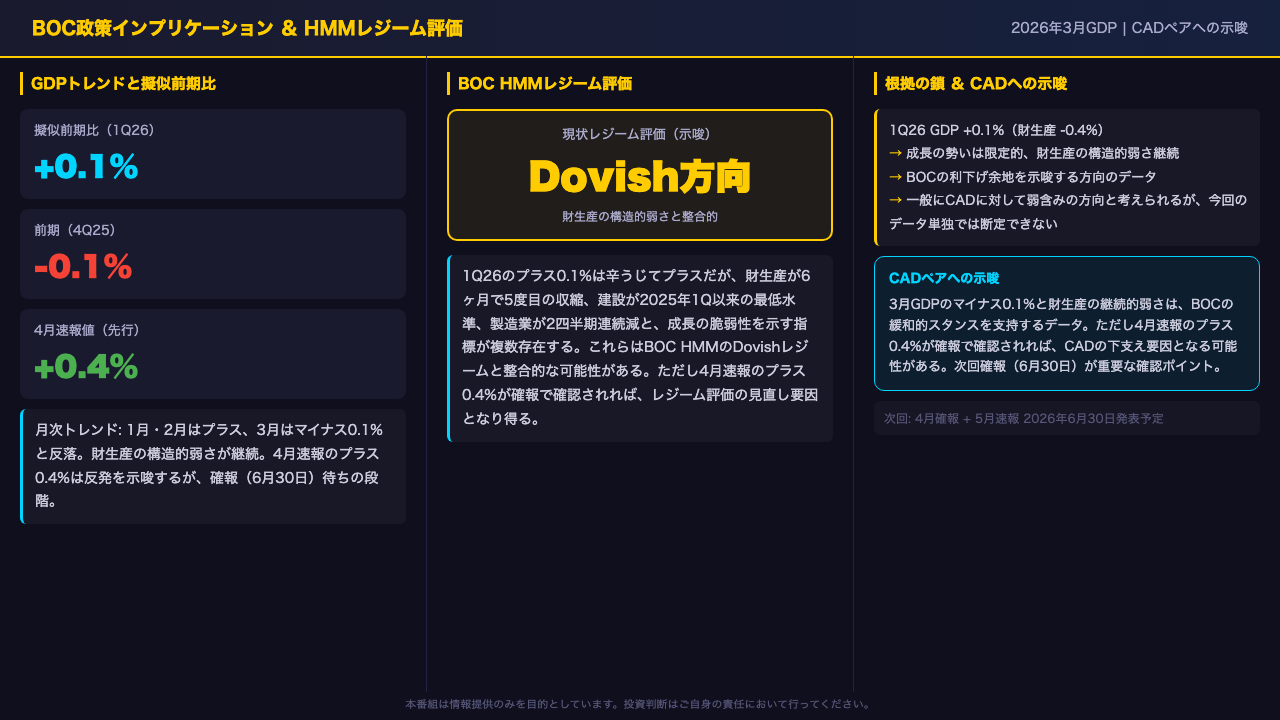This screenshot has width=1280, height=720.
Task: Select the GDPトレンドと擬似前期比 section heading
Action: [x=123, y=84]
